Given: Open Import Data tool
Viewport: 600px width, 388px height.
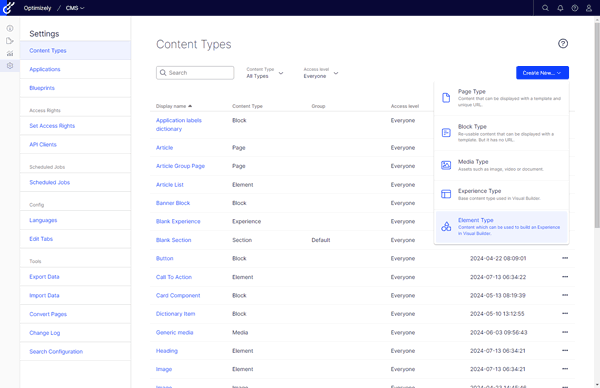Looking at the screenshot, I should click(x=75, y=295).
